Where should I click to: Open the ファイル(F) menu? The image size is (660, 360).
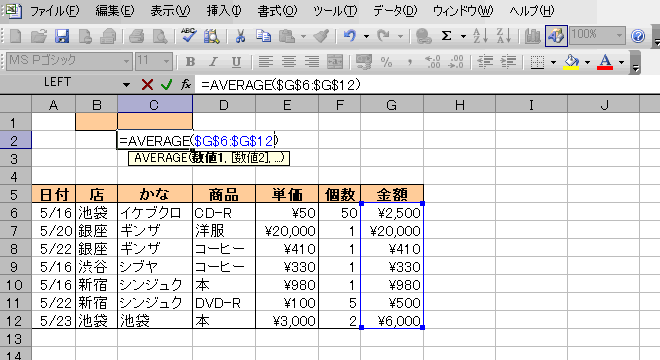point(54,11)
